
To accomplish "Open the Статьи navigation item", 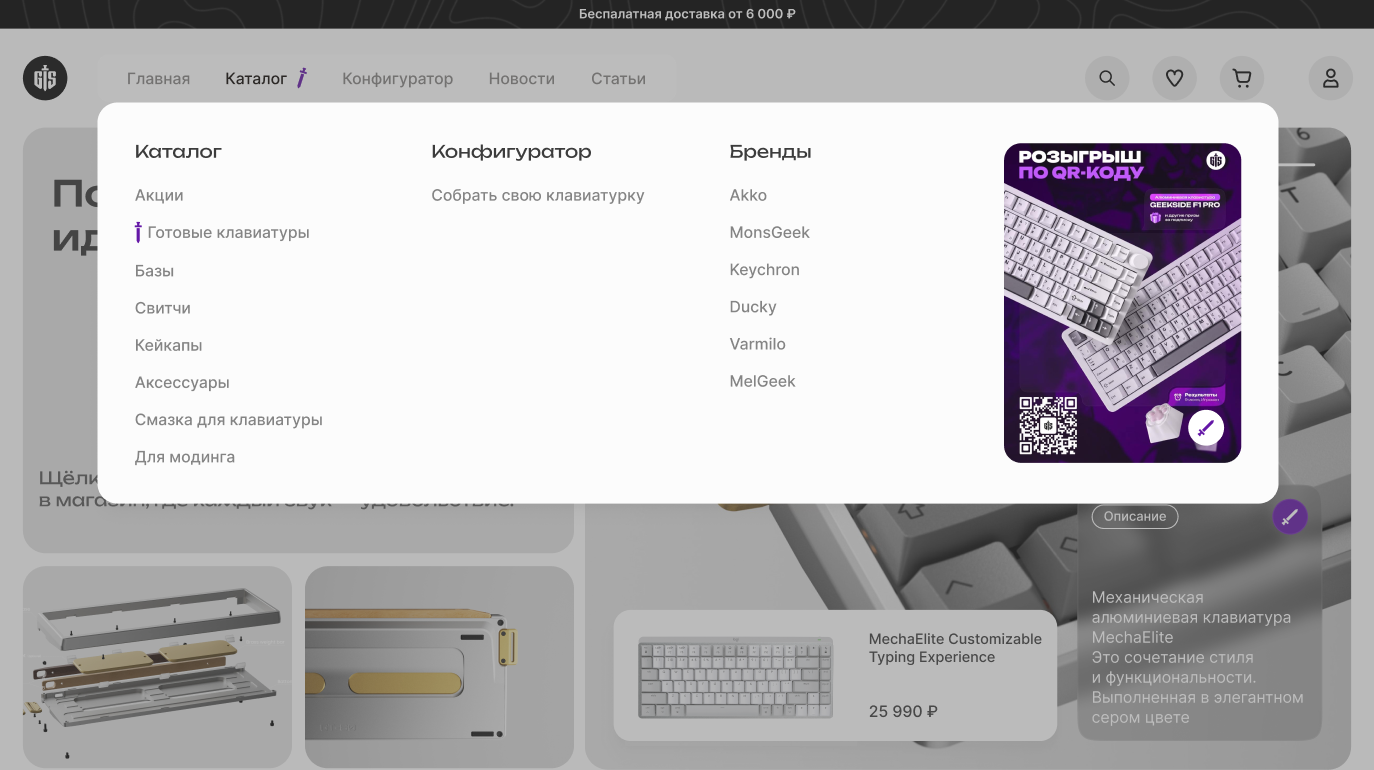I will click(x=618, y=78).
